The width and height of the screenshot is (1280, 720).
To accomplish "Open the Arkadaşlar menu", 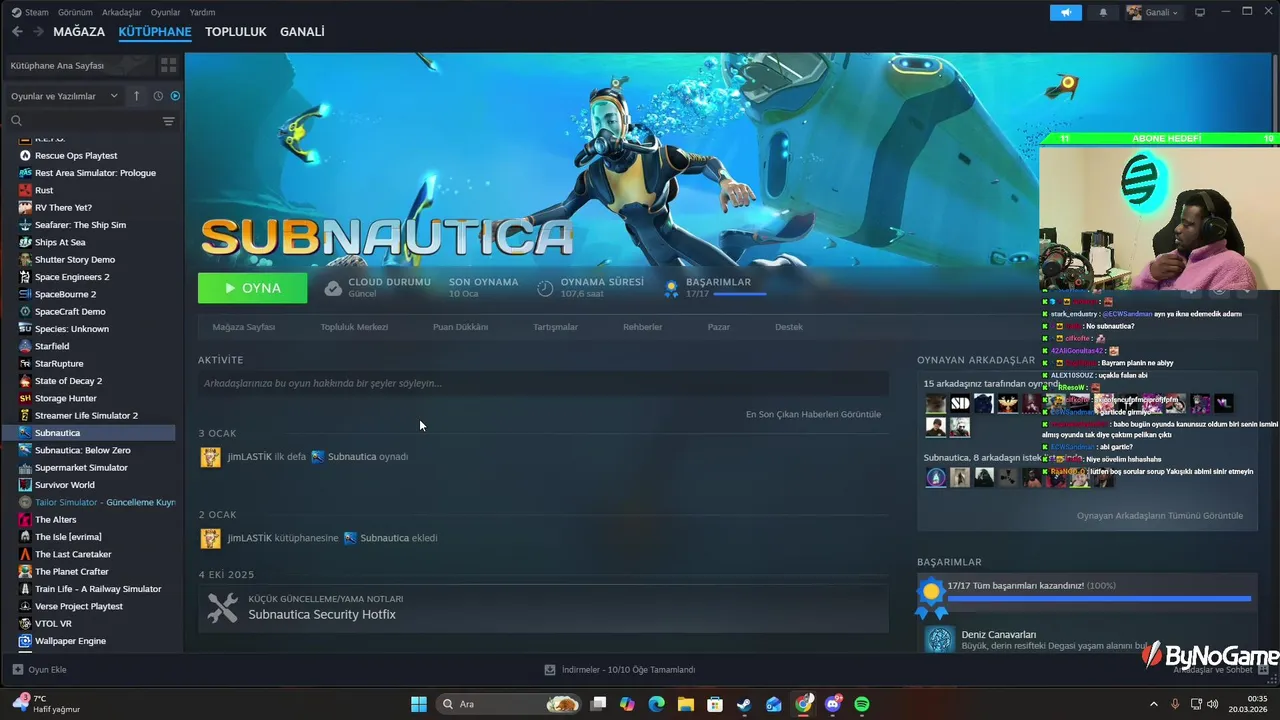I will [x=122, y=12].
